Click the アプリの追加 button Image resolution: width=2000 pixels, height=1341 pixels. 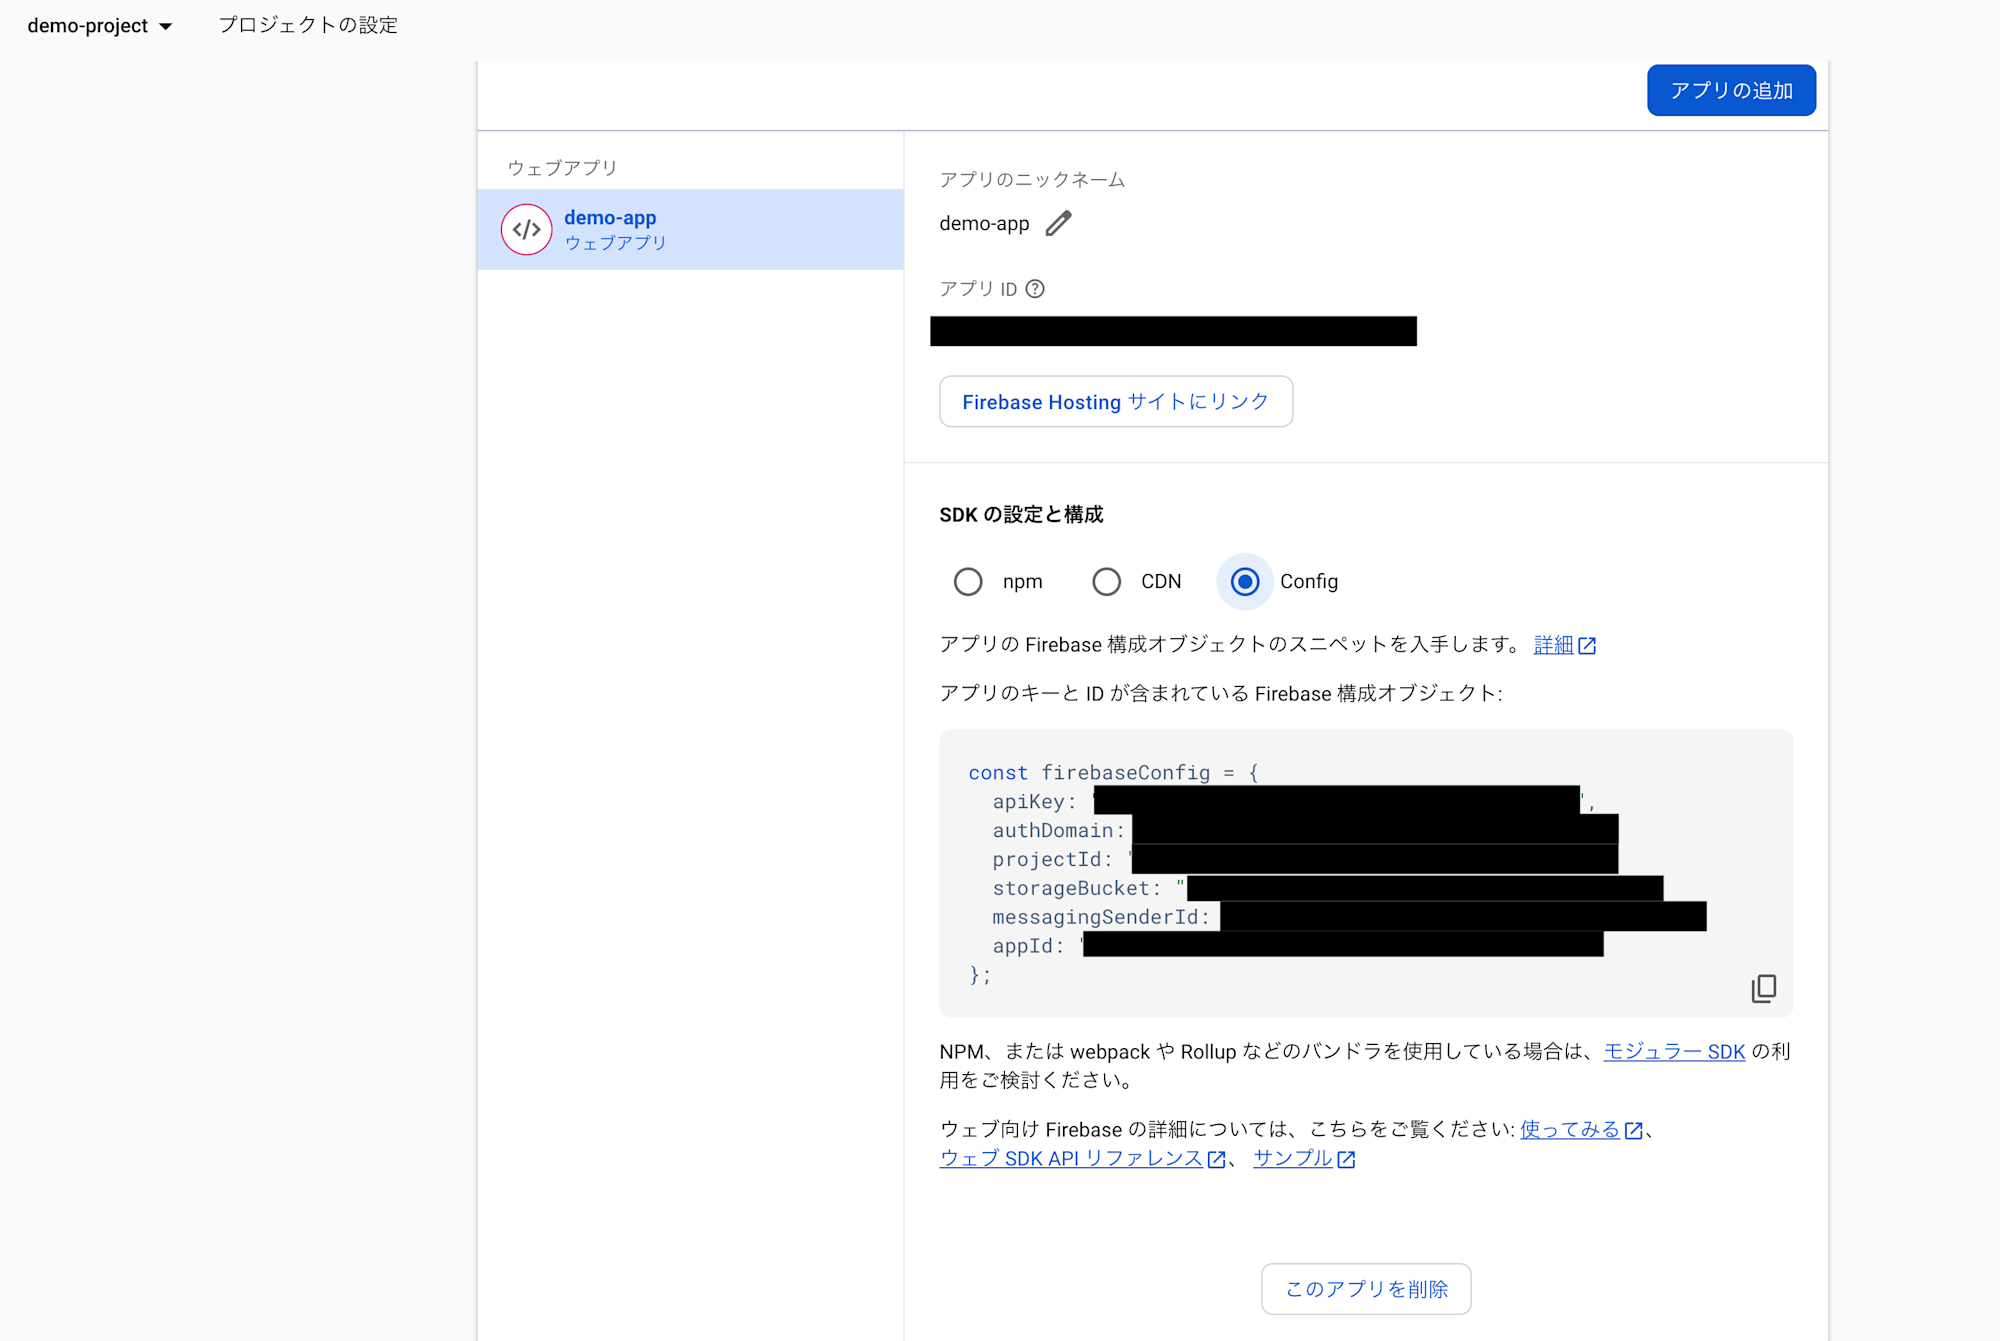1731,90
